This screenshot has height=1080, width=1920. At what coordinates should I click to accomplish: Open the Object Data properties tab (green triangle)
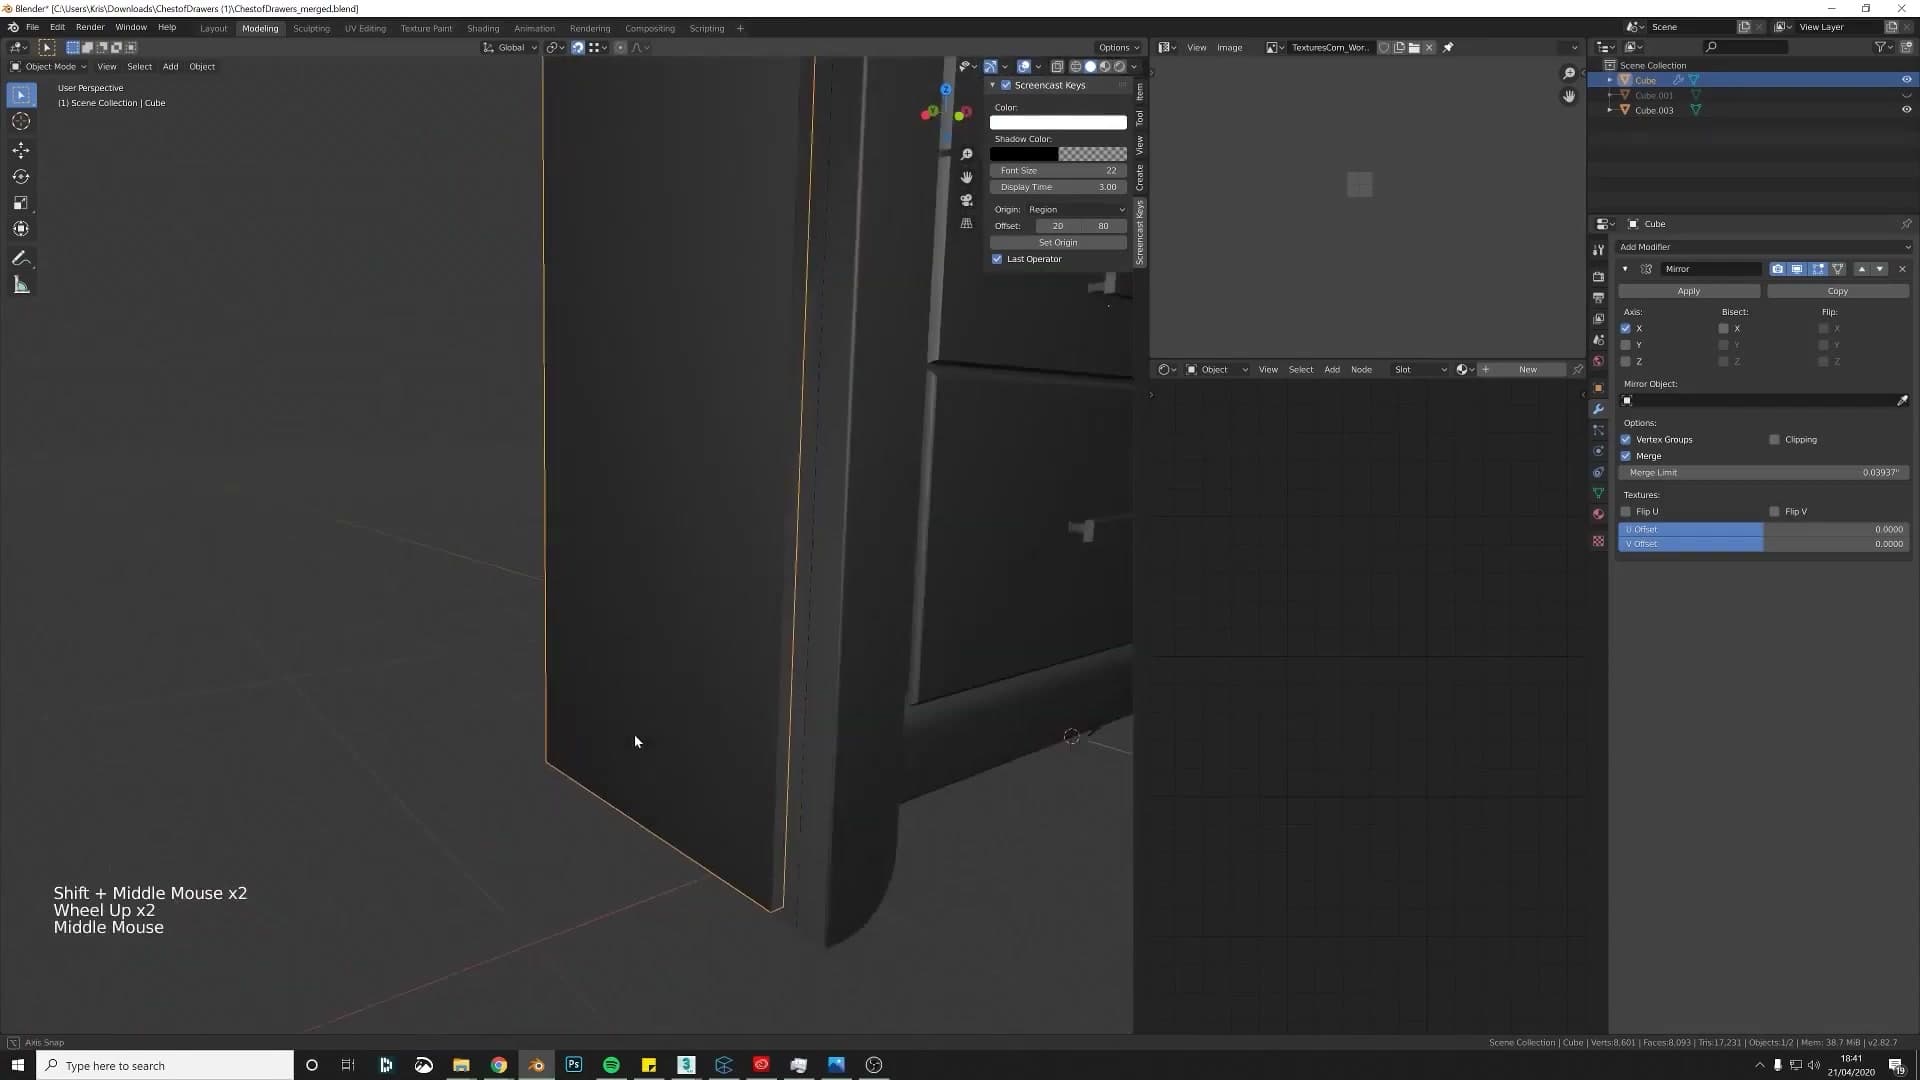(x=1598, y=493)
